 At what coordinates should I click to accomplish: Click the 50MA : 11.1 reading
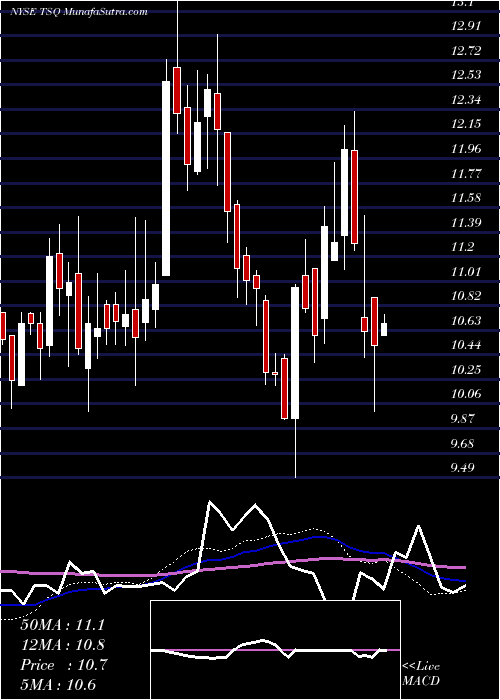pos(62,625)
